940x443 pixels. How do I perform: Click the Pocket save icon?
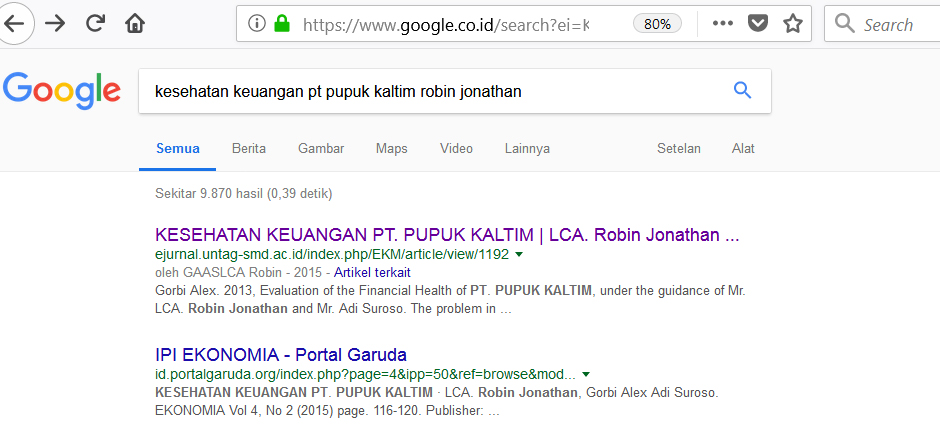759,24
